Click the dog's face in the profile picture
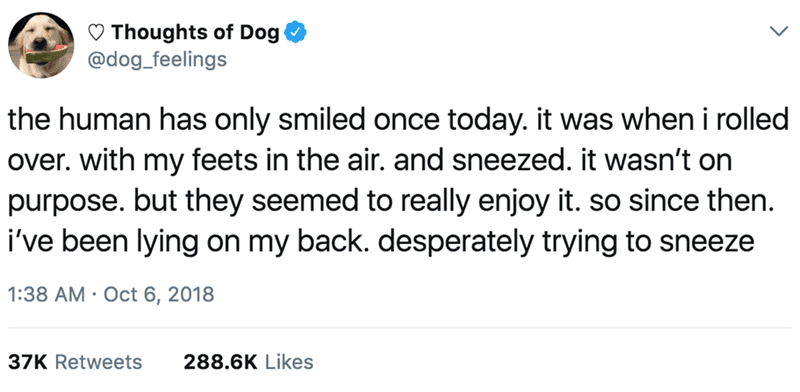This screenshot has width=800, height=392. (43, 38)
